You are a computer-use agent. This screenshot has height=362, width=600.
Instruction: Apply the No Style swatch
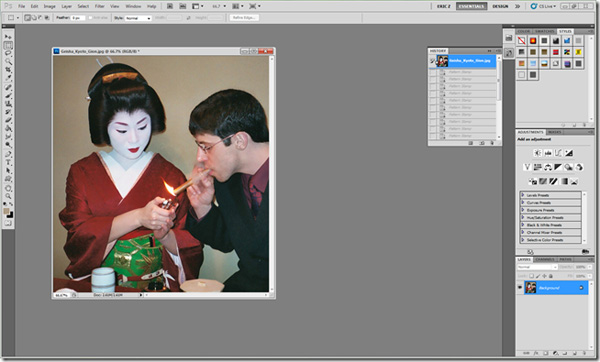coord(522,41)
